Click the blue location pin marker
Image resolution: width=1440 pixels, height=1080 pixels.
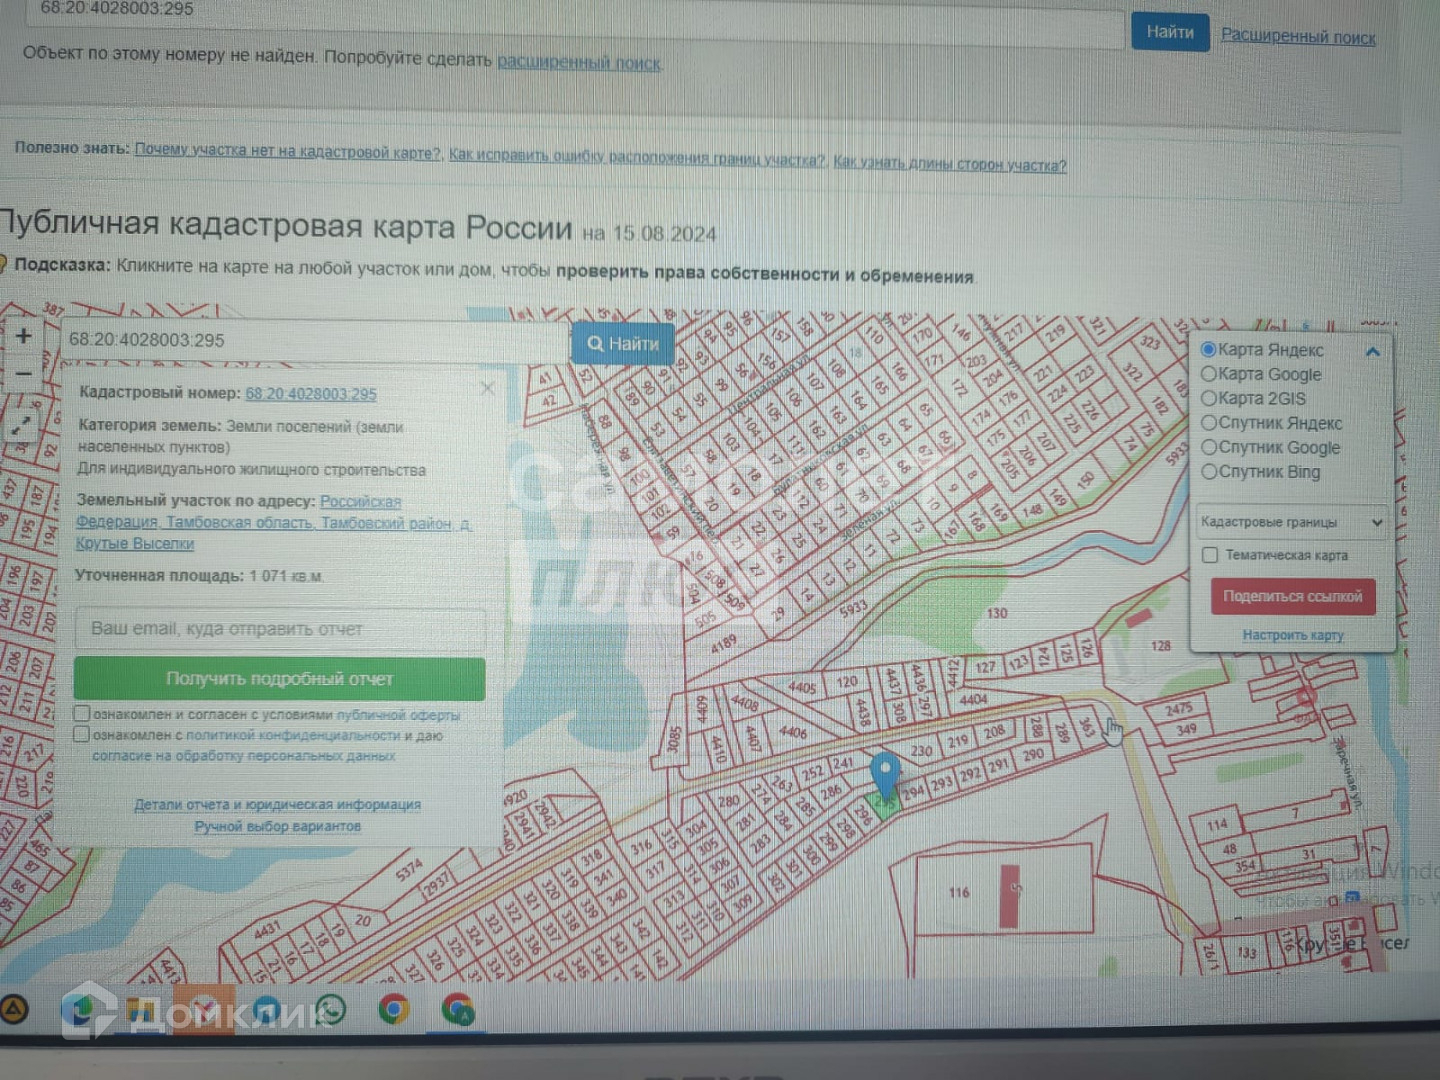(x=885, y=774)
